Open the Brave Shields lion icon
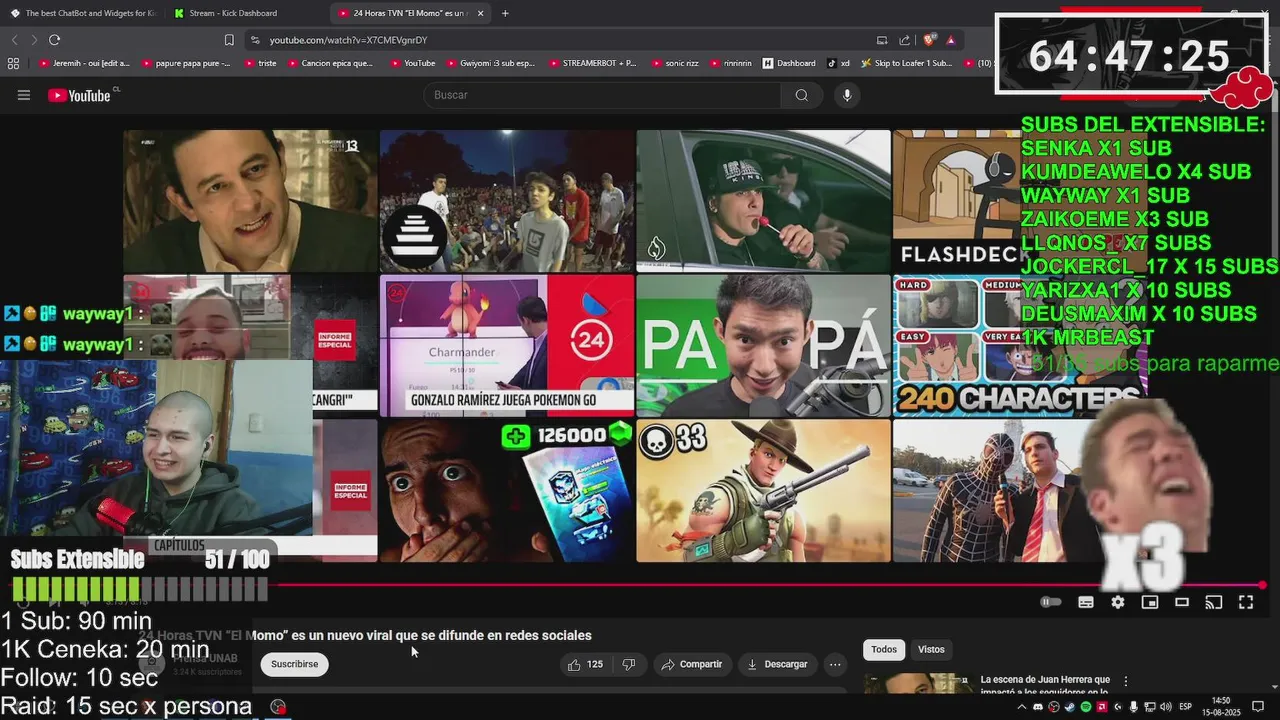 (929, 40)
